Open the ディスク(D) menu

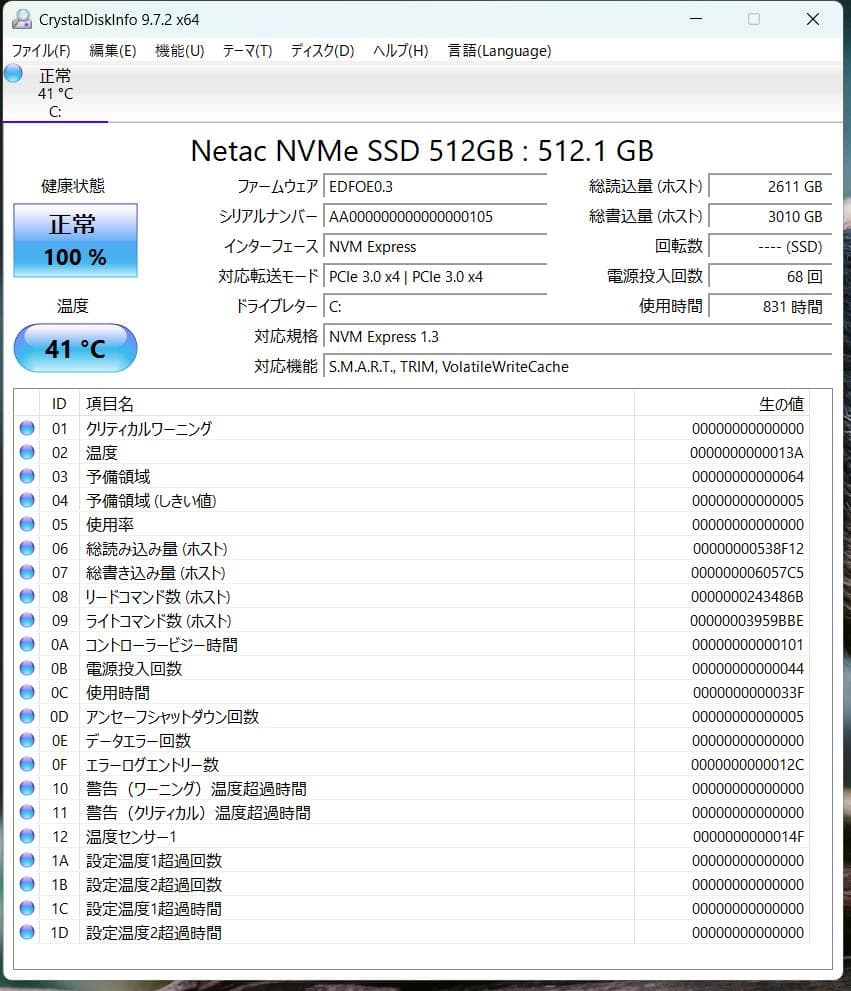321,50
